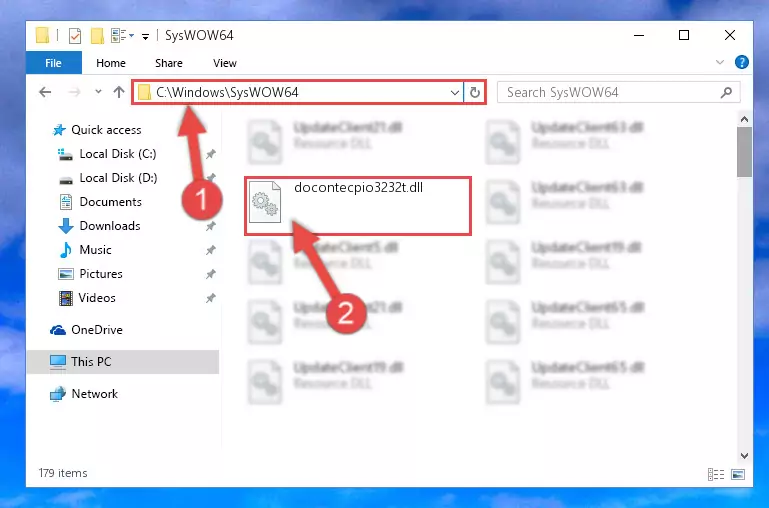Go back with the Back arrow
Image resolution: width=769 pixels, height=508 pixels.
pyautogui.click(x=45, y=92)
